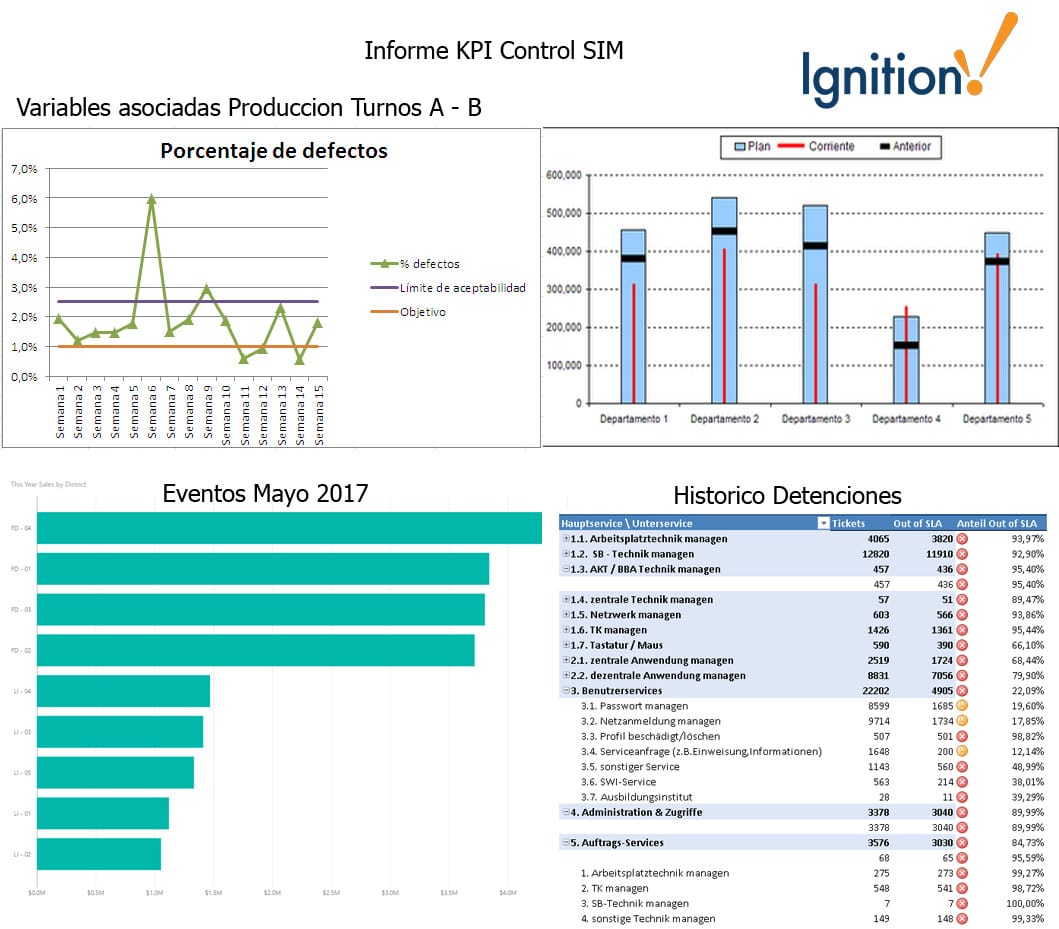The width and height of the screenshot is (1059, 929).
Task: Expand 1.1. Arbeitsplatztechnik managen group
Action: coord(566,539)
